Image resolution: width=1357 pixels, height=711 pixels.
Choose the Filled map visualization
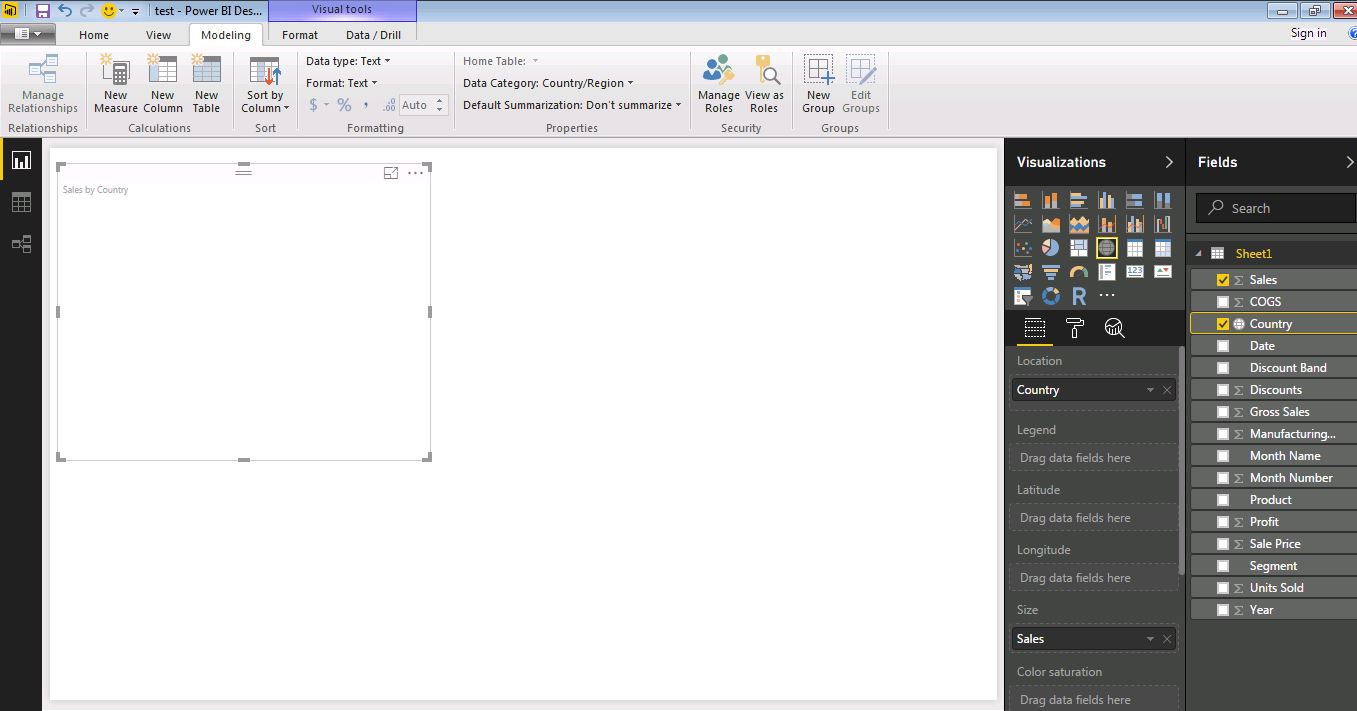tap(1022, 272)
